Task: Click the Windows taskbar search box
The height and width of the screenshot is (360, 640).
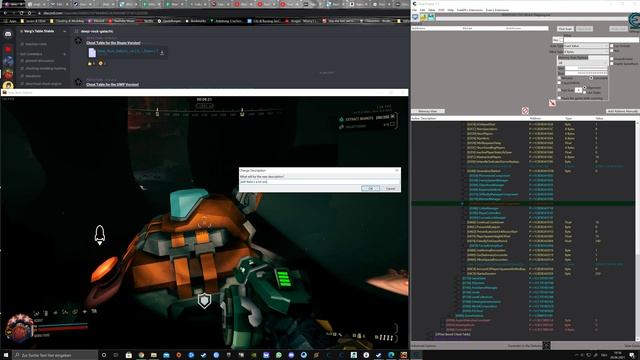Action: click(x=55, y=355)
